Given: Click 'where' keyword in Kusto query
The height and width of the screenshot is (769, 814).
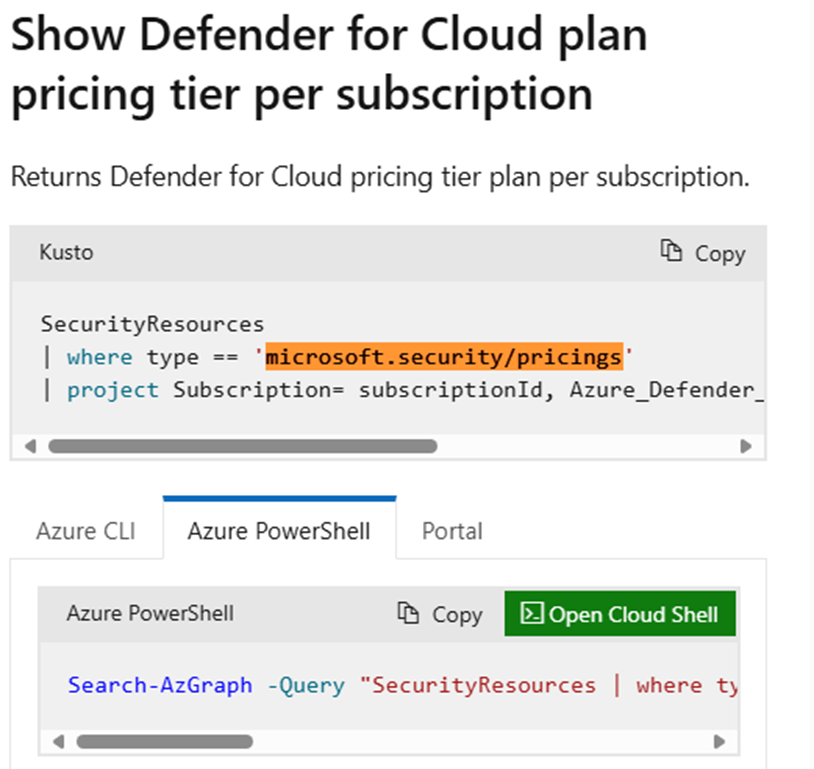Looking at the screenshot, I should coord(100,357).
